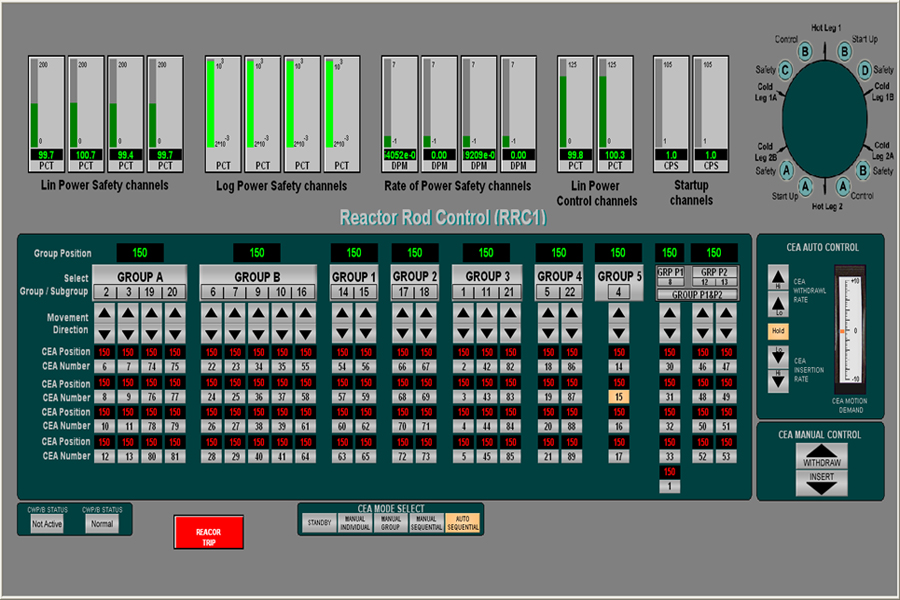Click the Lin Power Control bar reading 99.8

pyautogui.click(x=575, y=114)
